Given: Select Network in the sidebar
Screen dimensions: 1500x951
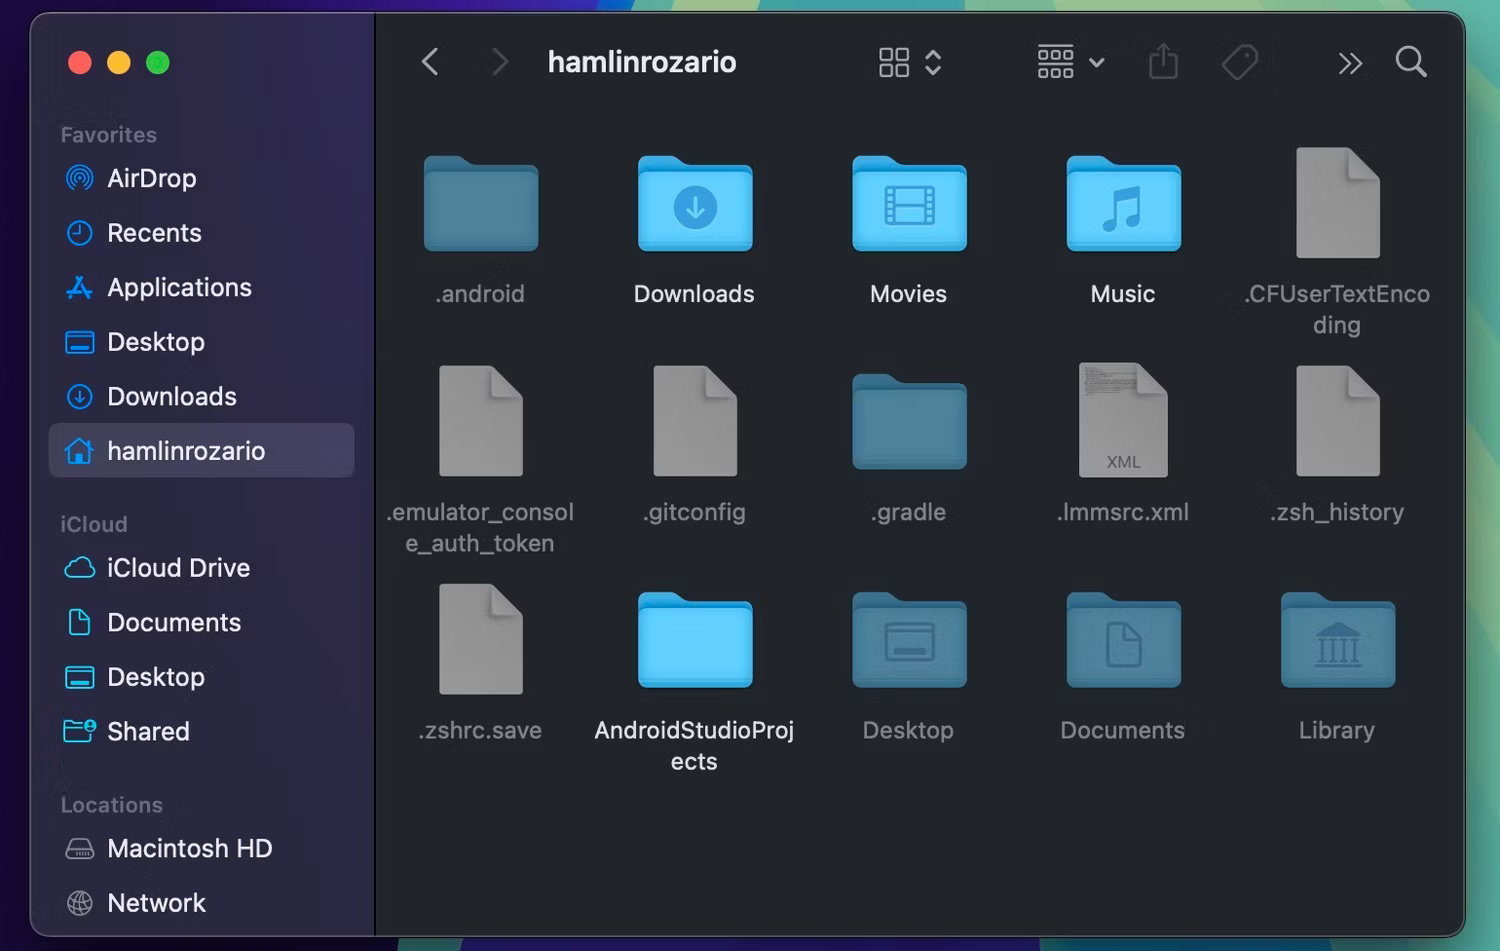Looking at the screenshot, I should pos(156,902).
